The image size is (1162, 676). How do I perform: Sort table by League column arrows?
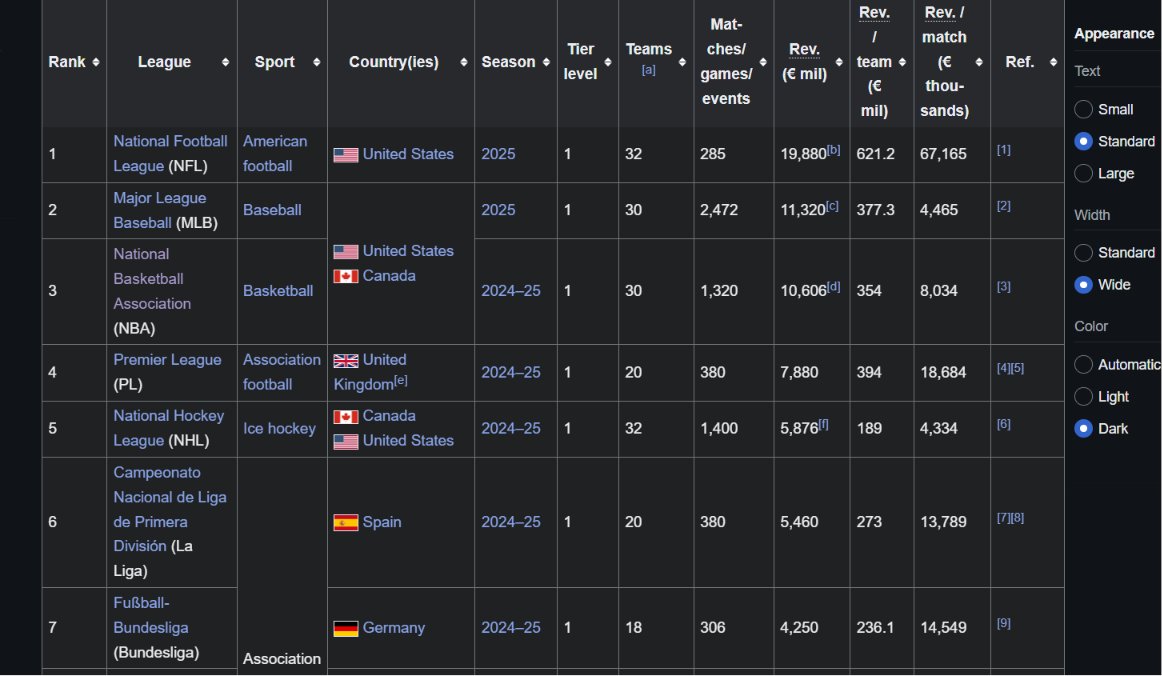pyautogui.click(x=225, y=62)
